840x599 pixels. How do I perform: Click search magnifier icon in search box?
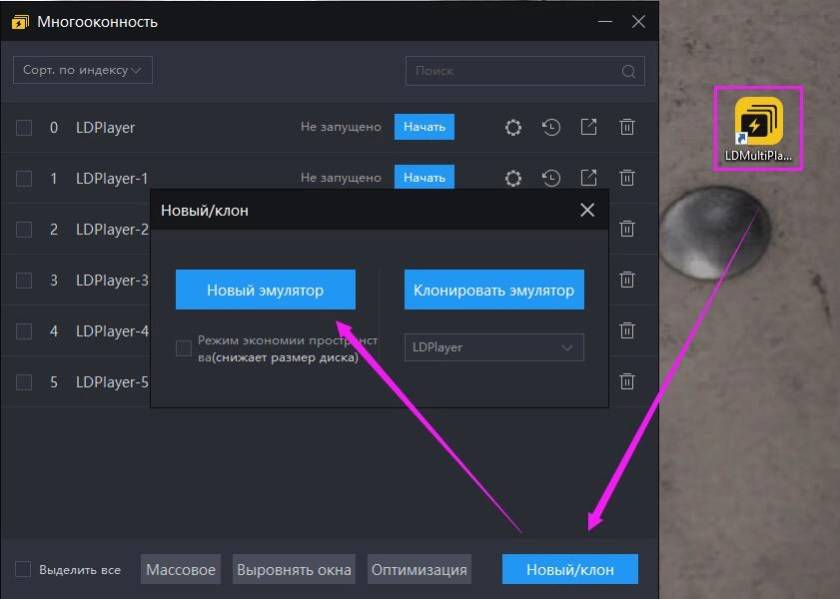pyautogui.click(x=628, y=71)
